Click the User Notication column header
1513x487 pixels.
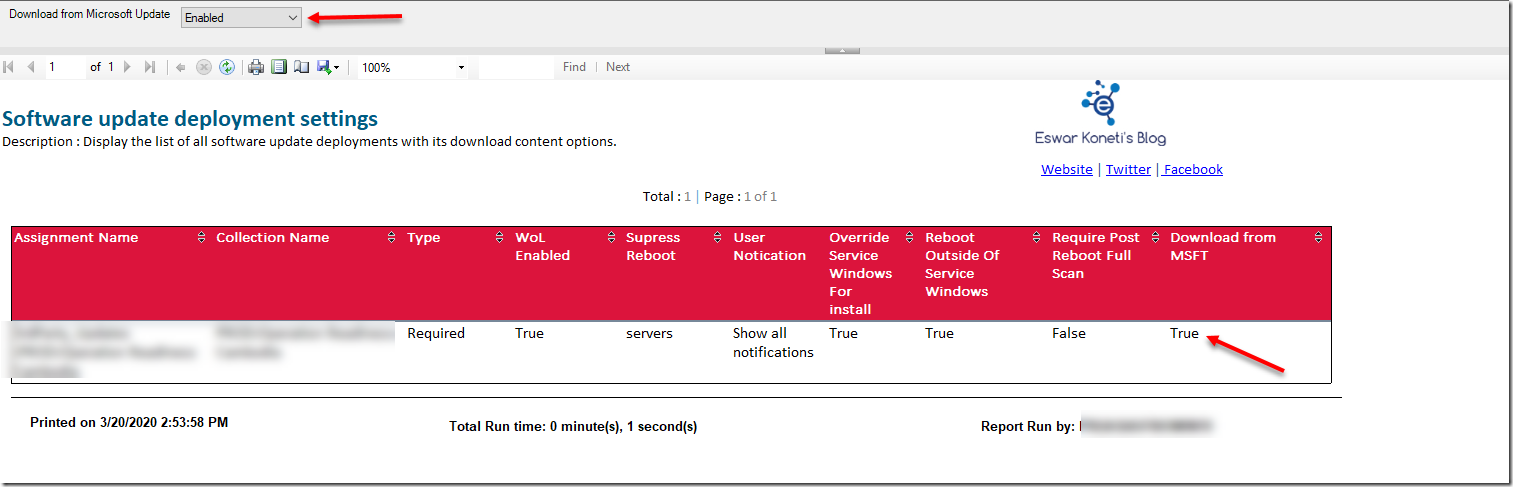pyautogui.click(x=769, y=246)
